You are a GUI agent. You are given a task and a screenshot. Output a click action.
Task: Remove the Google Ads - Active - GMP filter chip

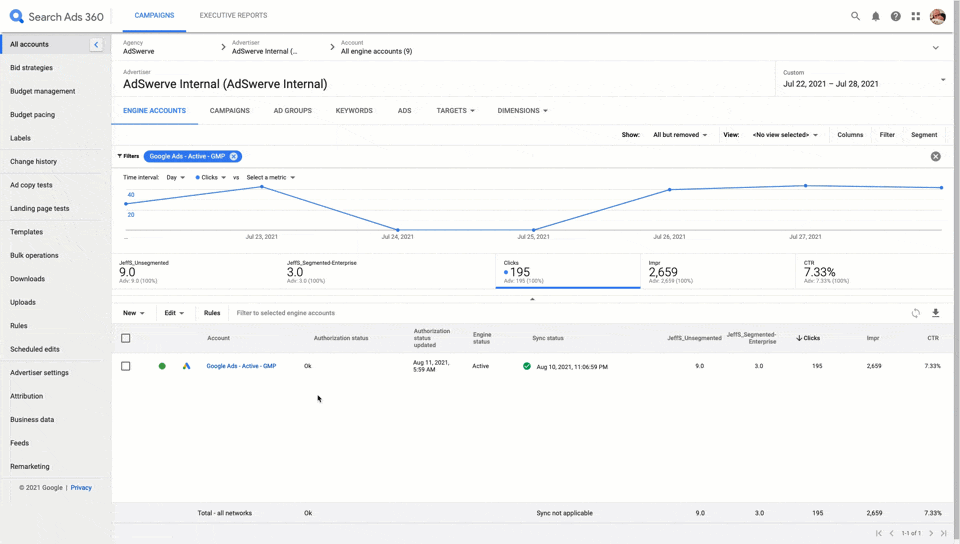233,157
